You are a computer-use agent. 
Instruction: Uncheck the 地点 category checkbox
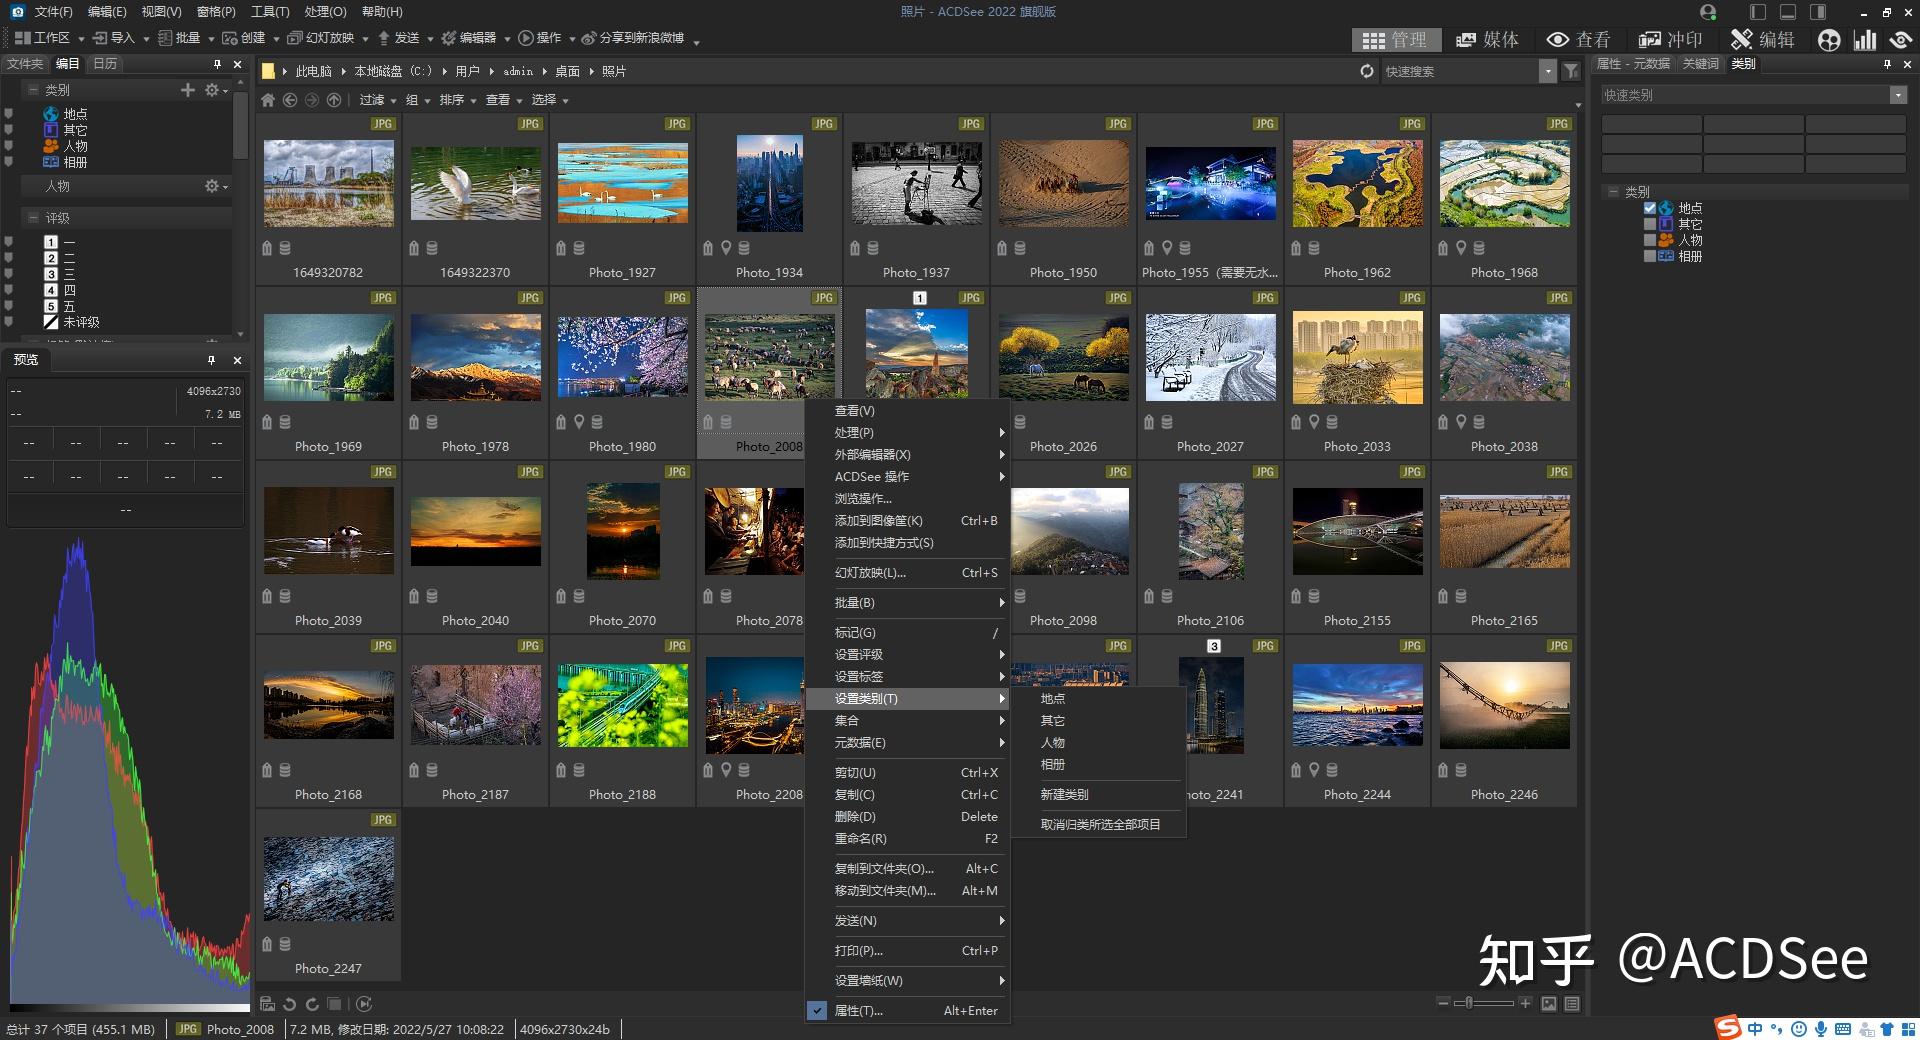click(1650, 208)
